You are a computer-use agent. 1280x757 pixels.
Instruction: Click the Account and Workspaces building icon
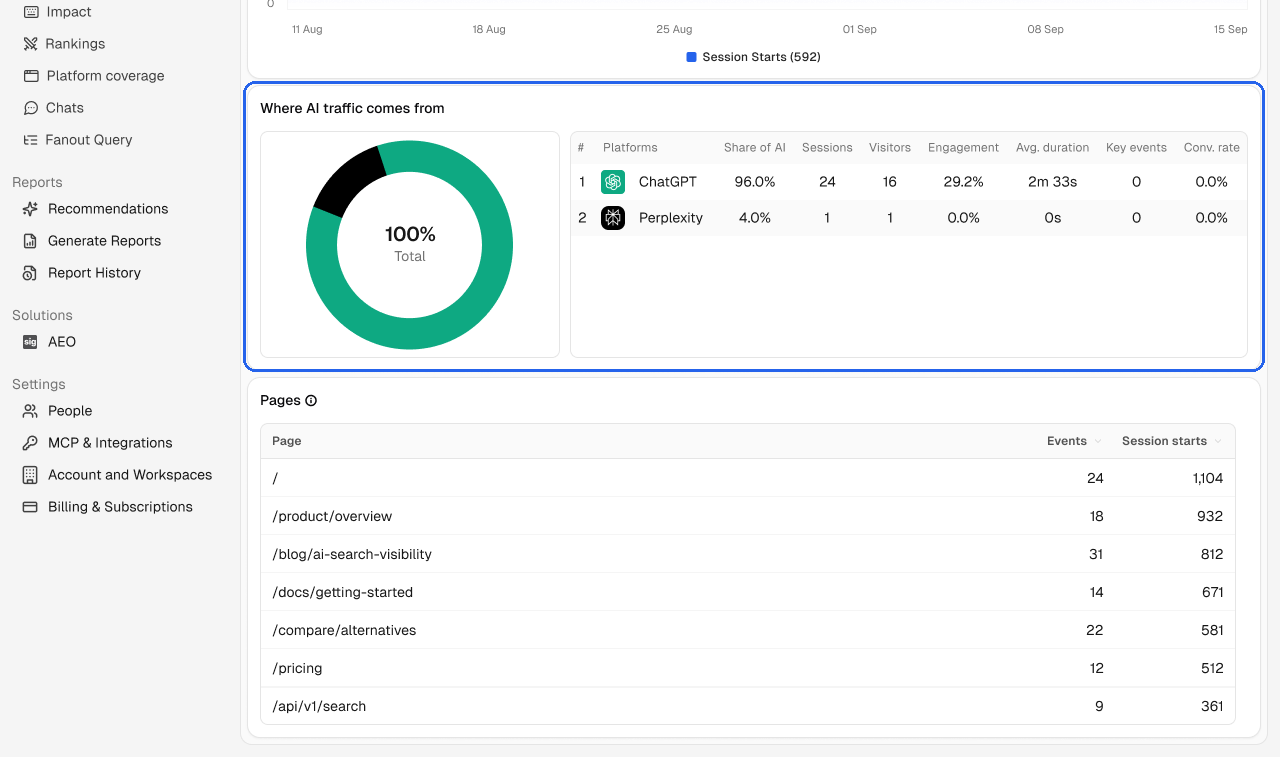point(30,475)
